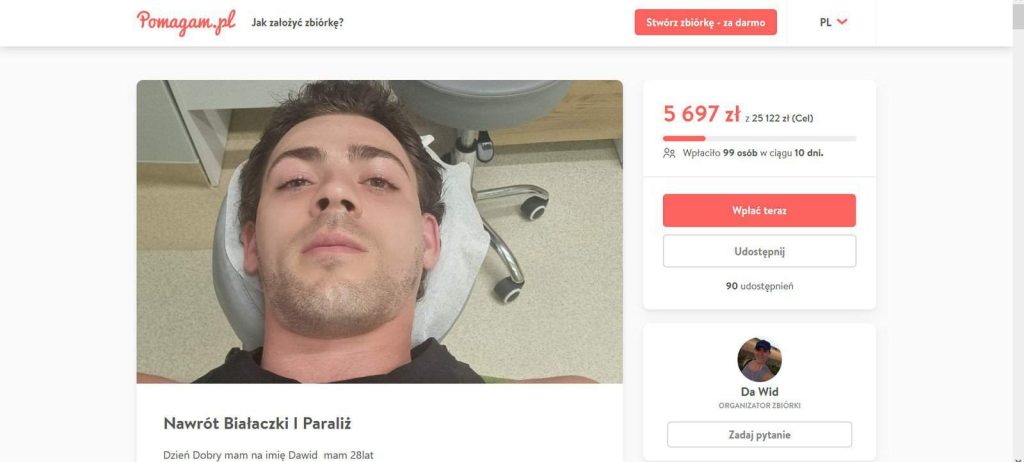Open the main fundraiser photo
1024x462 pixels.
(379, 231)
